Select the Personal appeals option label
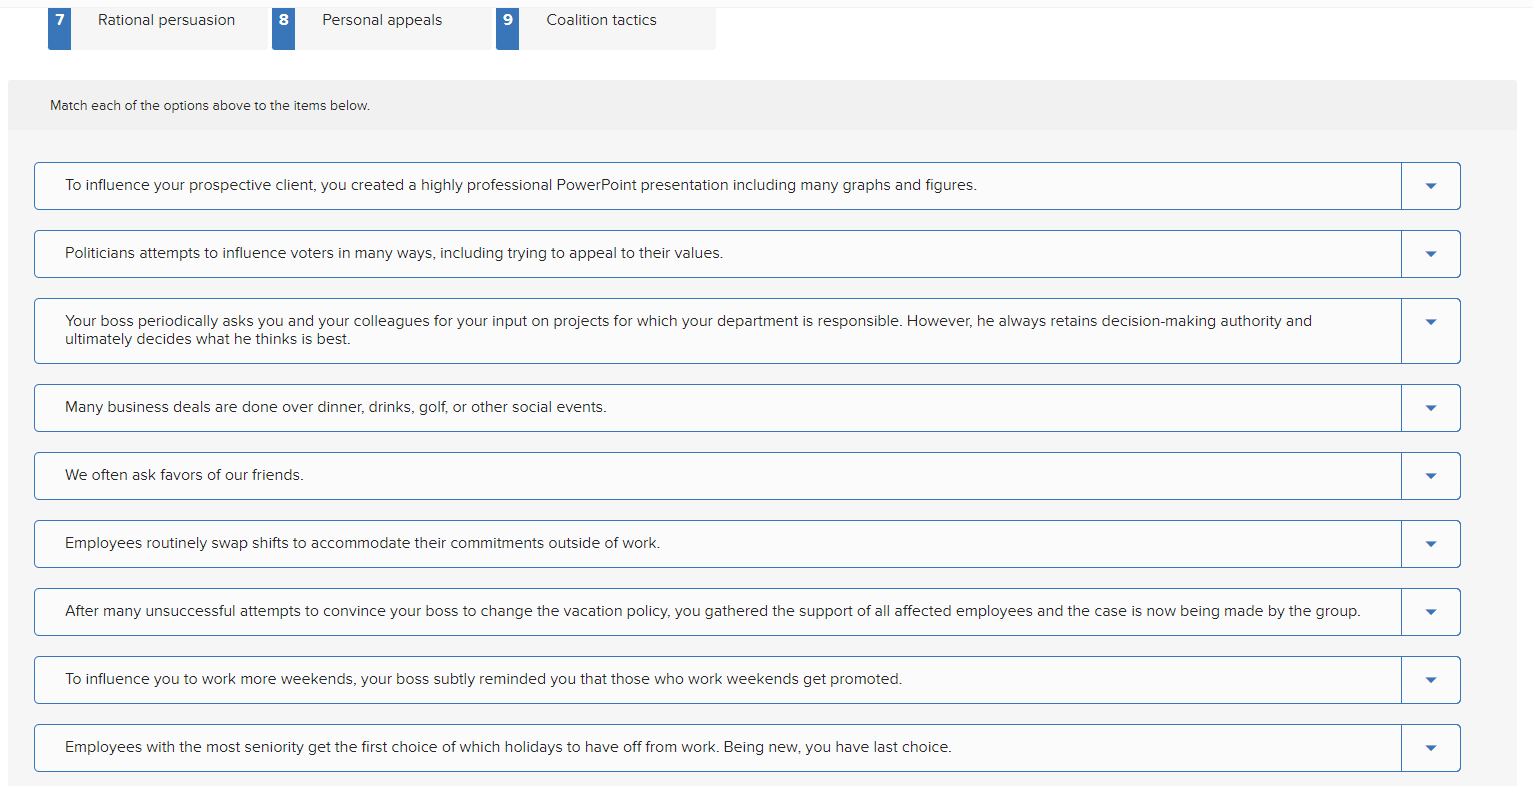This screenshot has height=786, width=1533. (x=381, y=20)
